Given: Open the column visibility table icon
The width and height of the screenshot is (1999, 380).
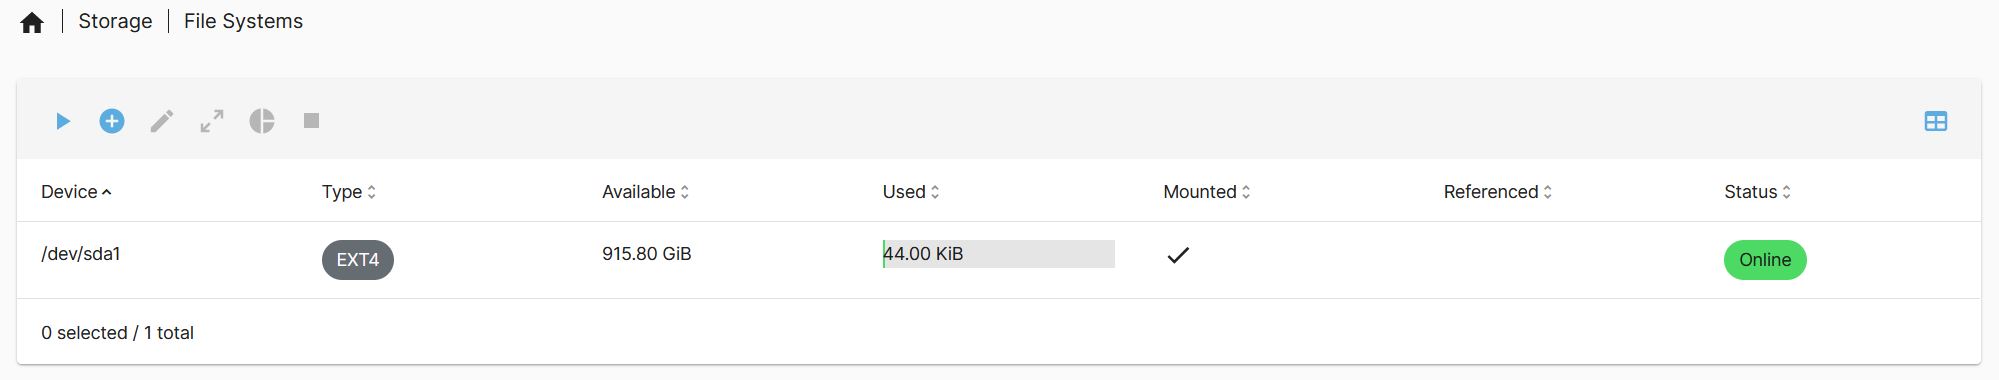Looking at the screenshot, I should point(1936,121).
